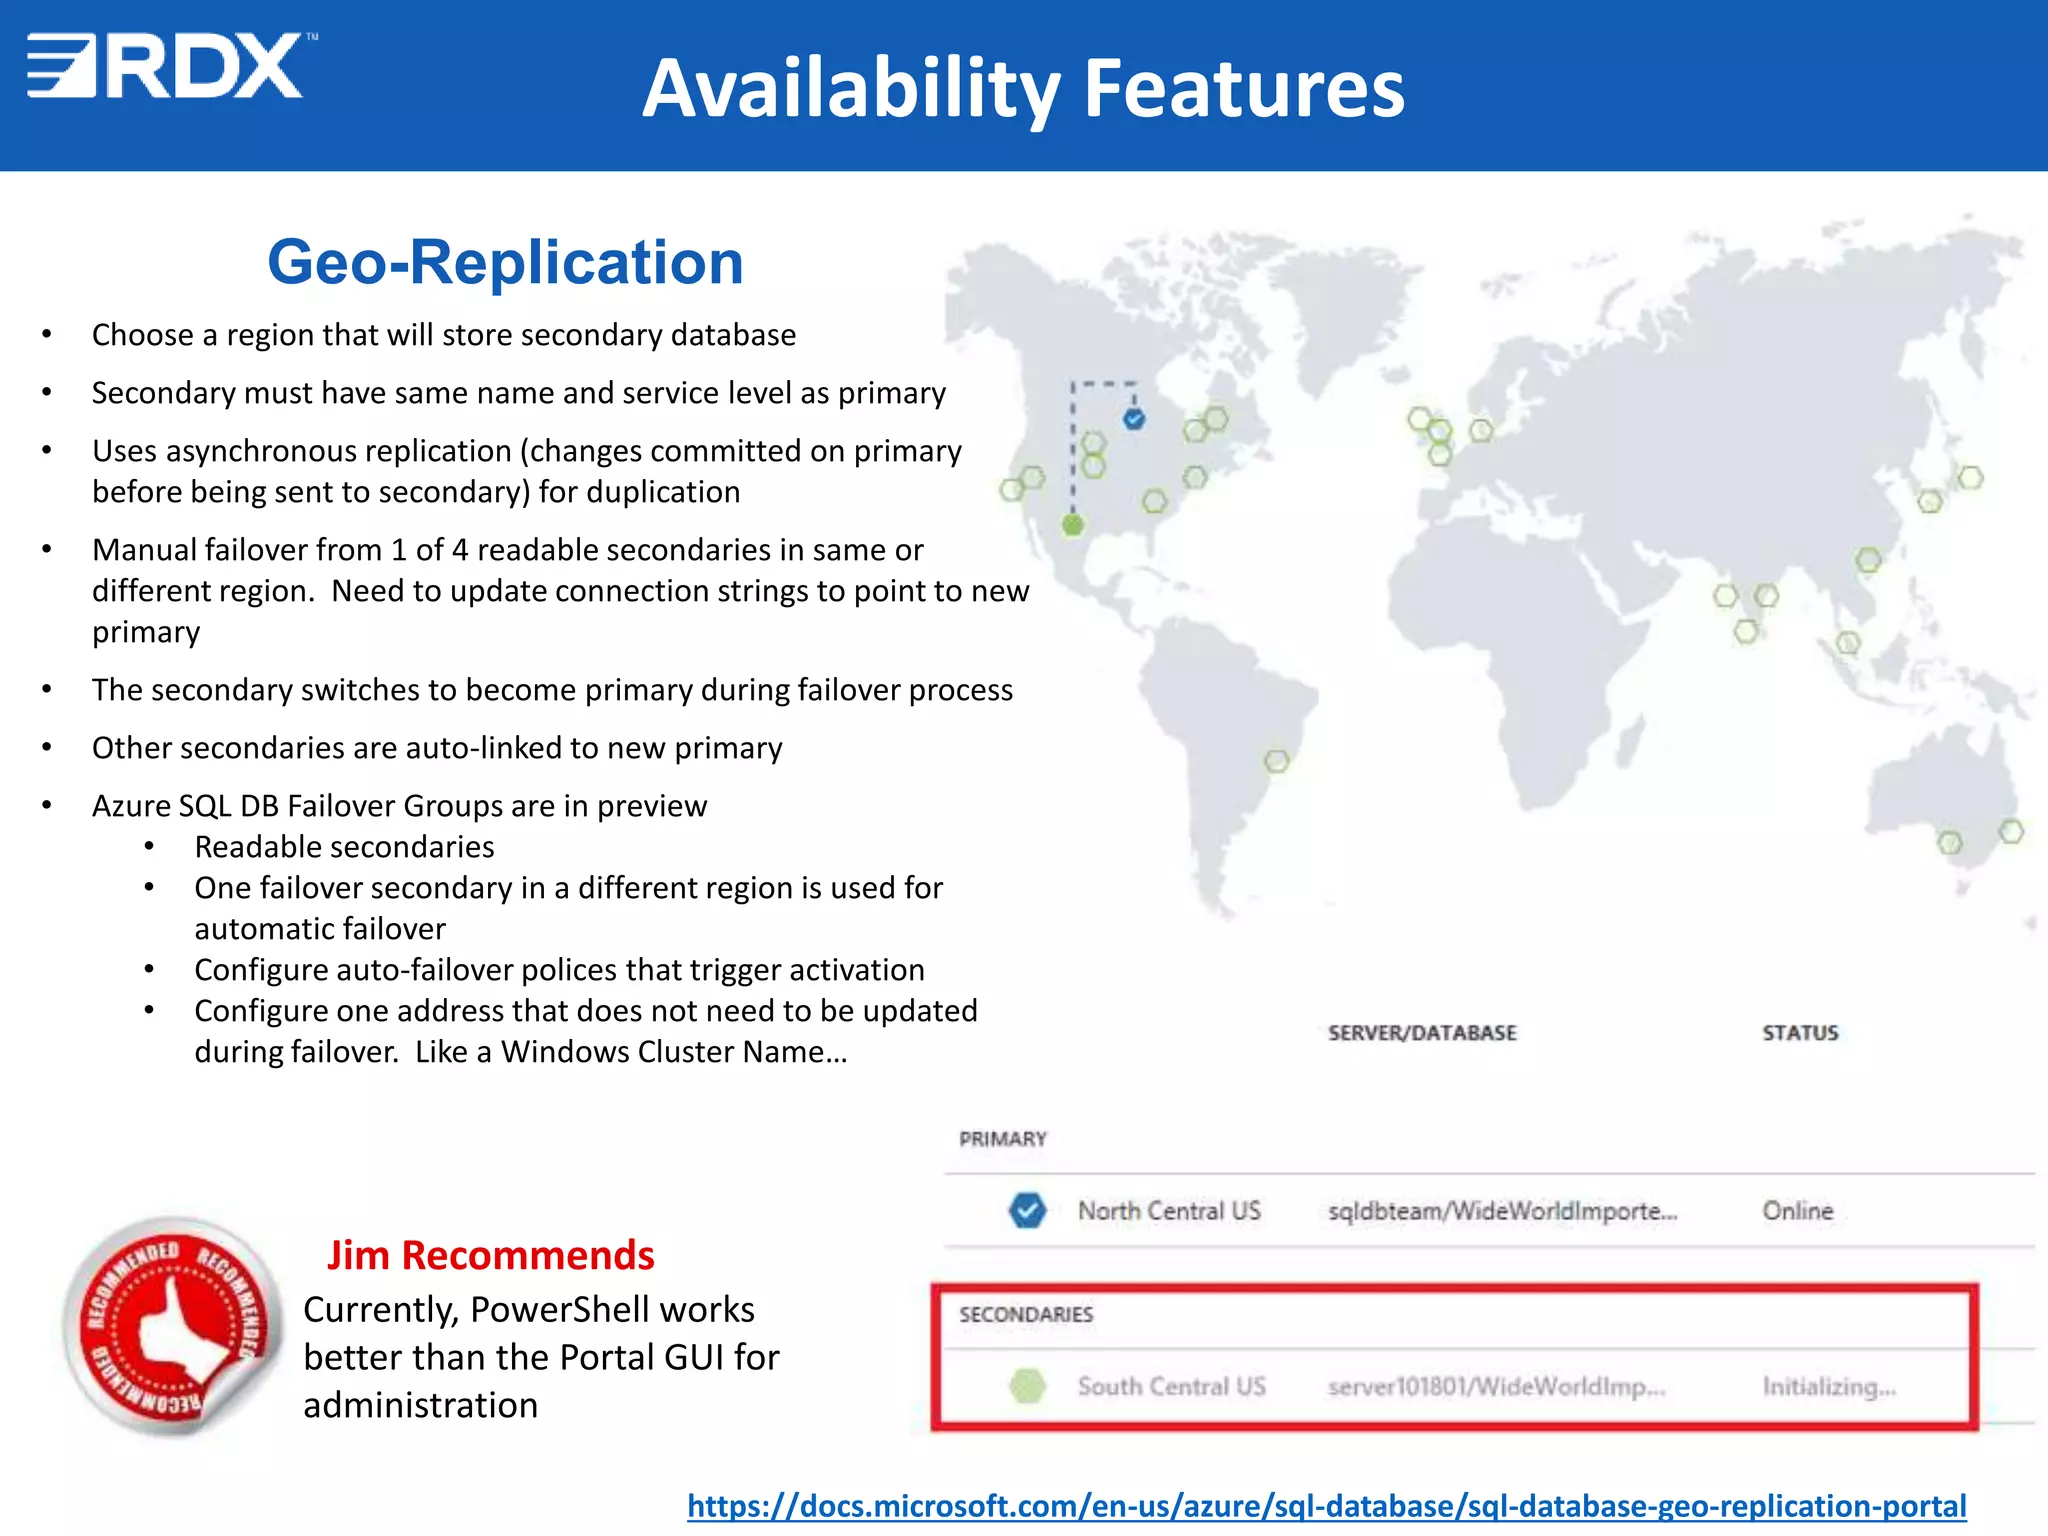Click the RDX logo
Screen dimensions: 2048x1536
pos(170,66)
